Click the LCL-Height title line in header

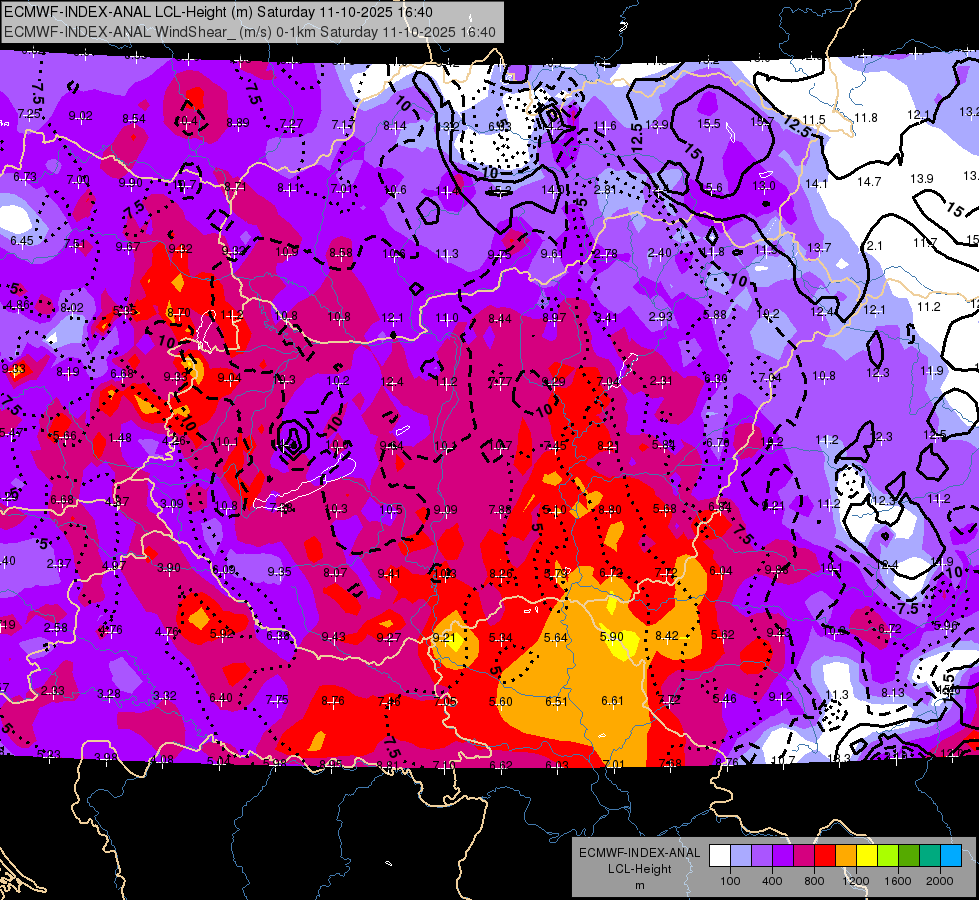point(219,12)
